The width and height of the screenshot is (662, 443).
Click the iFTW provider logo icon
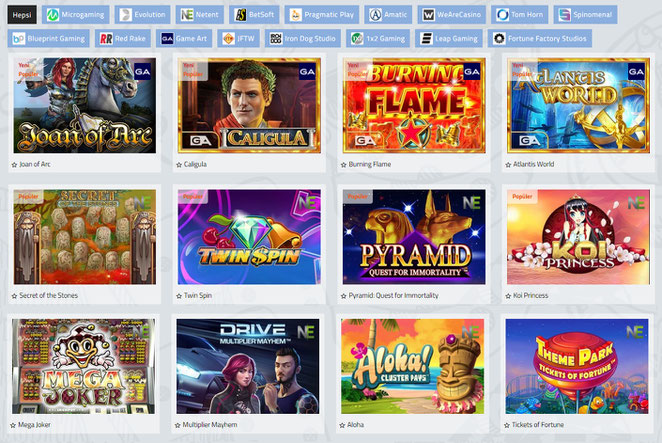(228, 39)
